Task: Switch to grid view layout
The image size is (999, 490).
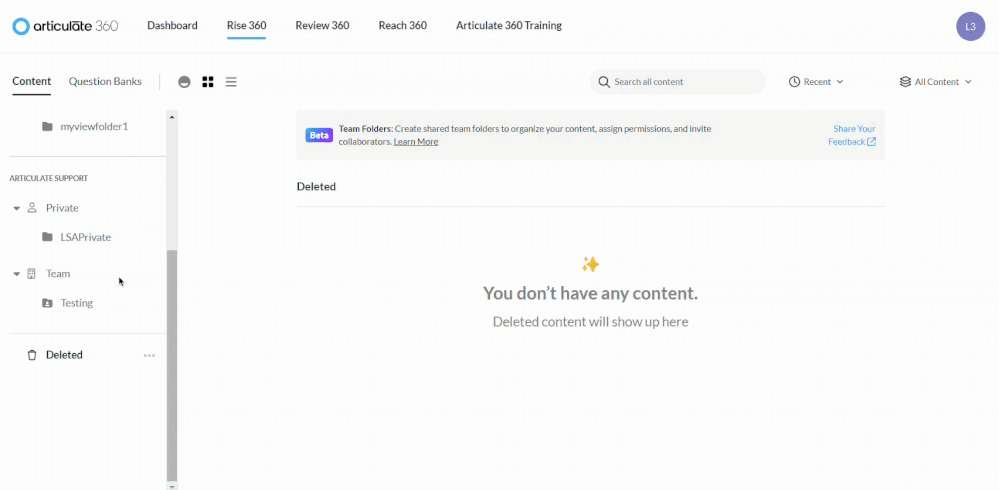Action: tap(208, 82)
